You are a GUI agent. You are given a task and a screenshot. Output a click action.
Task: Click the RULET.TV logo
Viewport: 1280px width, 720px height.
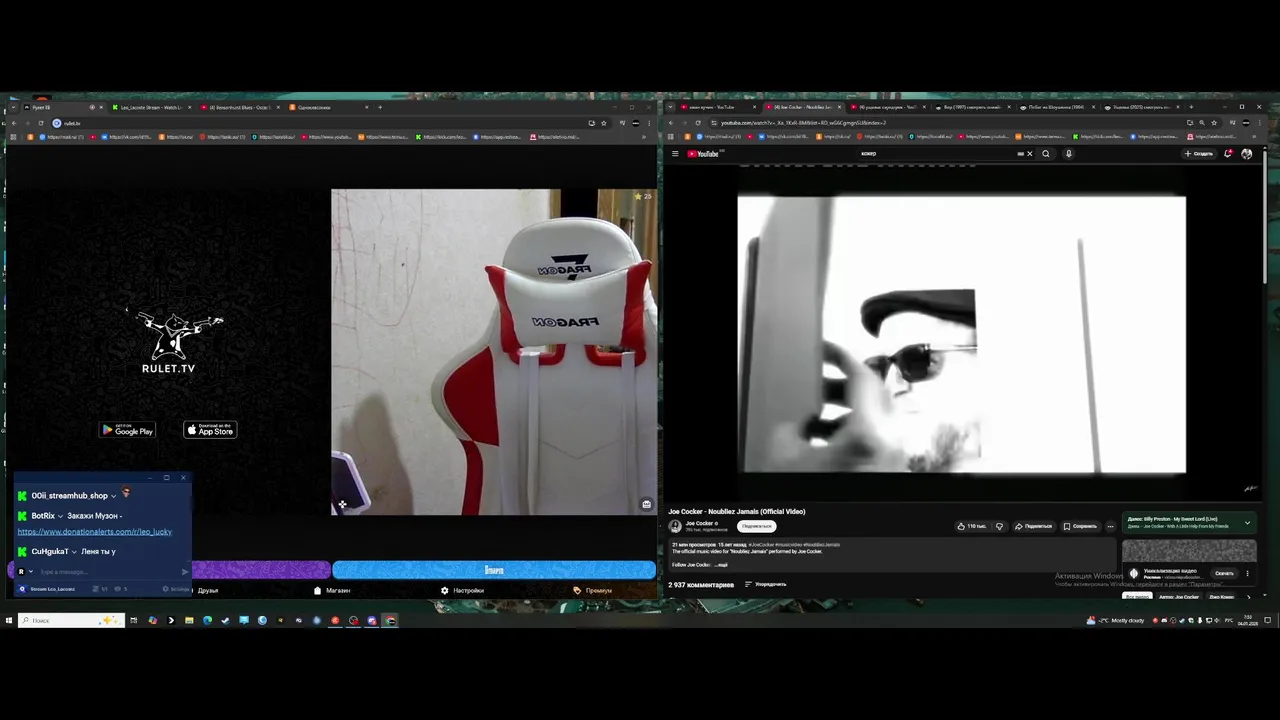click(168, 342)
